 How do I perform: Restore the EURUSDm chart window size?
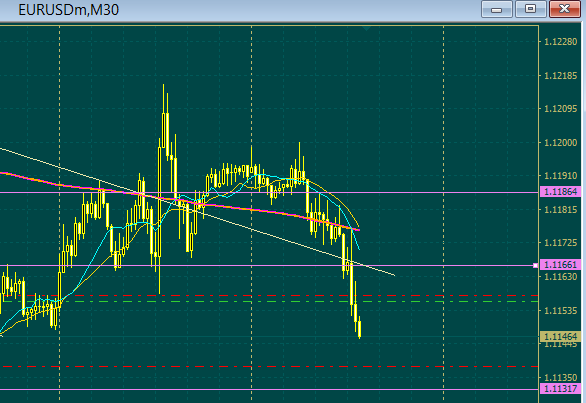[530, 9]
